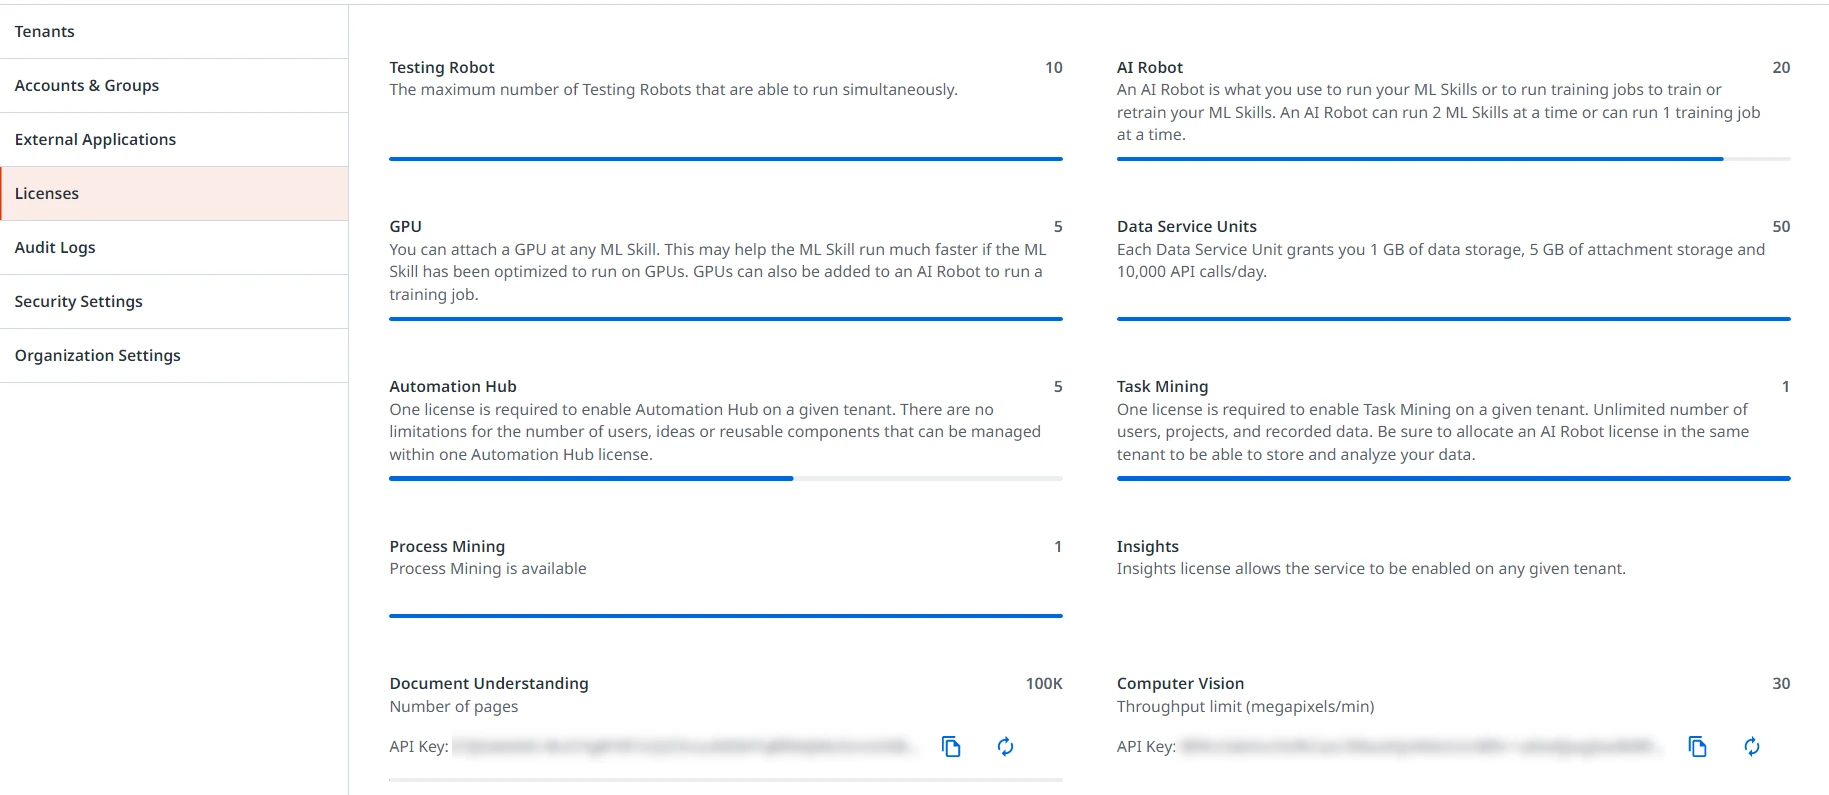Open External Applications page

(174, 139)
